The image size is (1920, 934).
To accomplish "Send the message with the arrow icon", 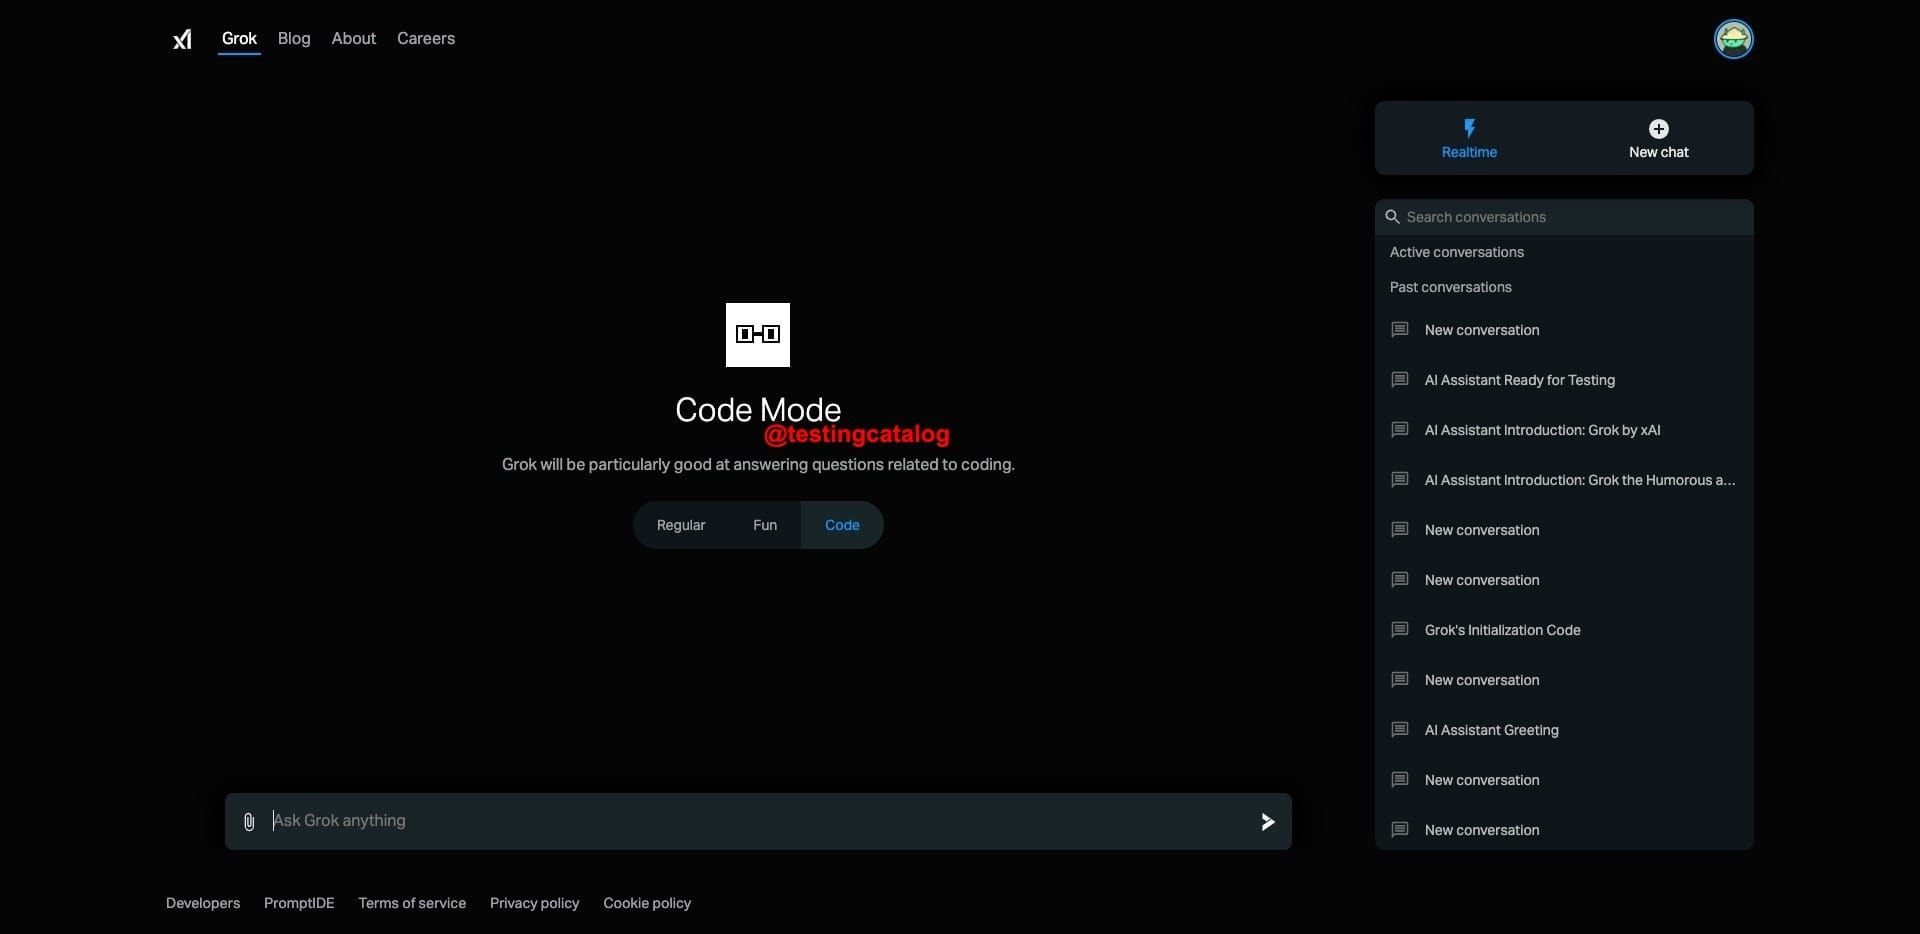I will point(1267,821).
